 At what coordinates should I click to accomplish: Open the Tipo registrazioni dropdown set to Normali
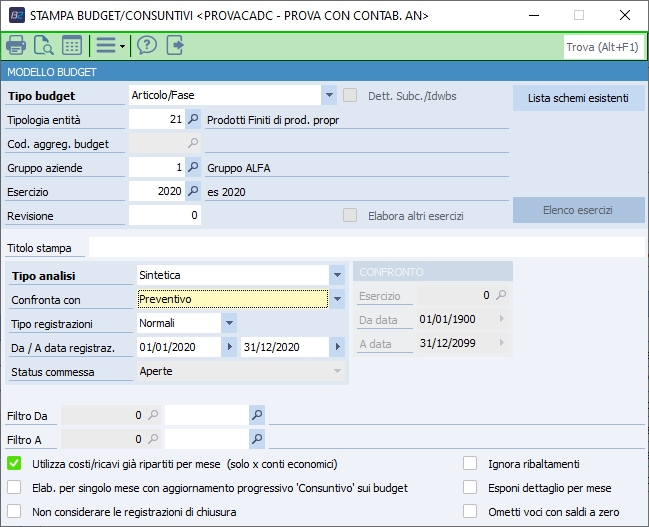(229, 323)
